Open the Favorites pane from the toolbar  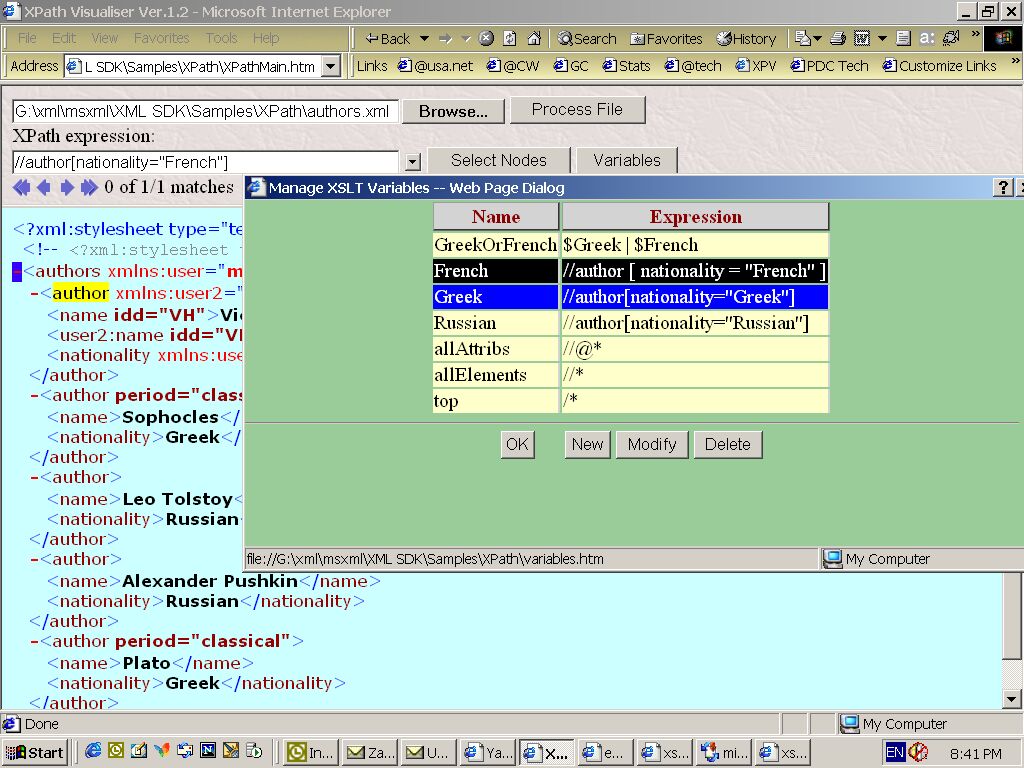point(666,39)
